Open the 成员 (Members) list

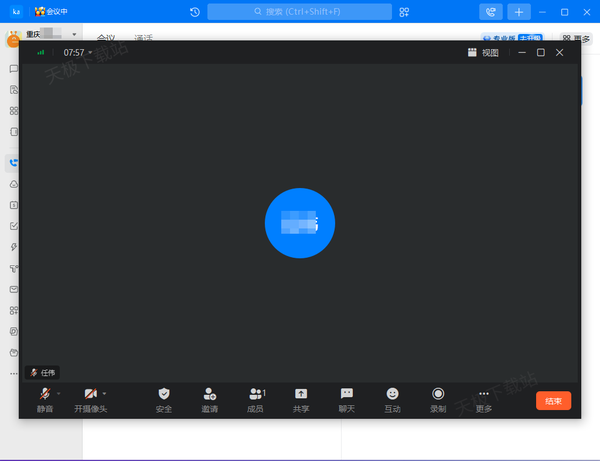click(256, 394)
